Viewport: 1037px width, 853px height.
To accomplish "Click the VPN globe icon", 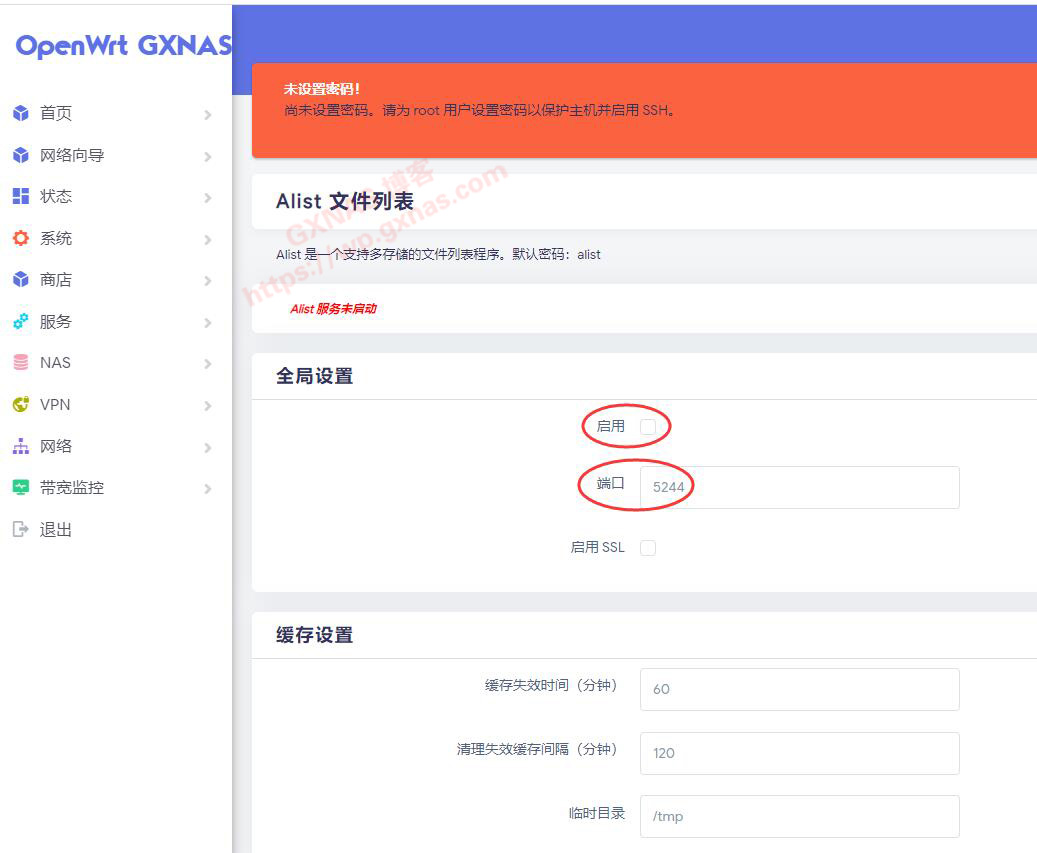I will coord(22,404).
